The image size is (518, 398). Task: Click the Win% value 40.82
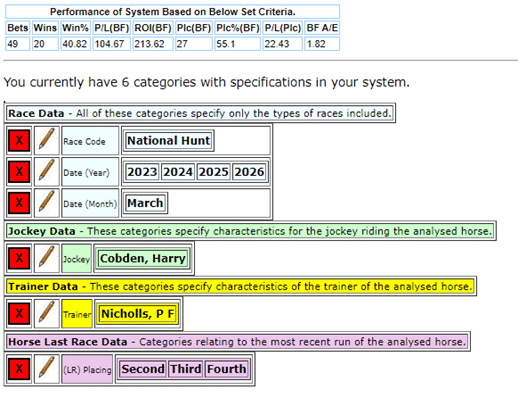click(76, 44)
